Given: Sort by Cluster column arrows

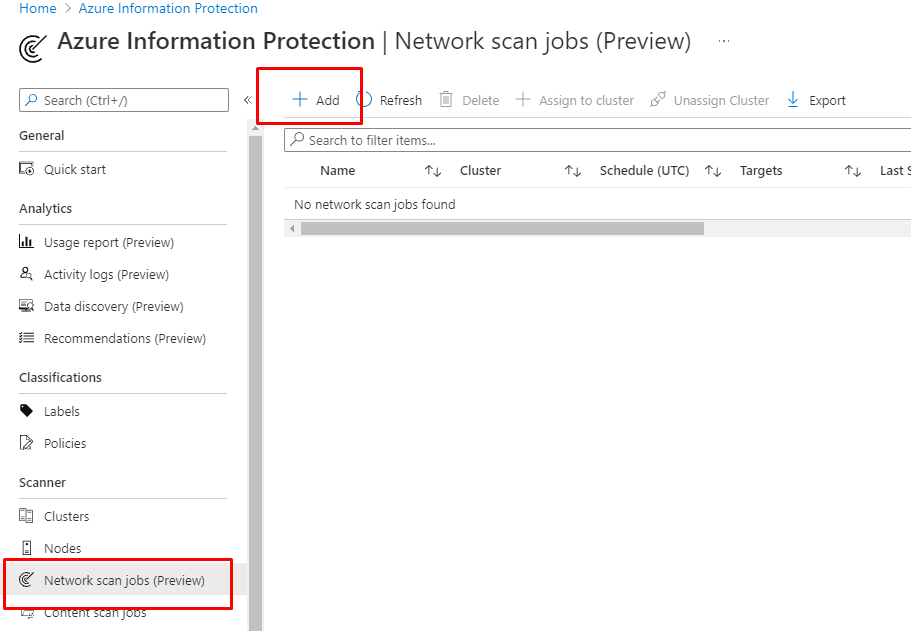Looking at the screenshot, I should click(573, 171).
